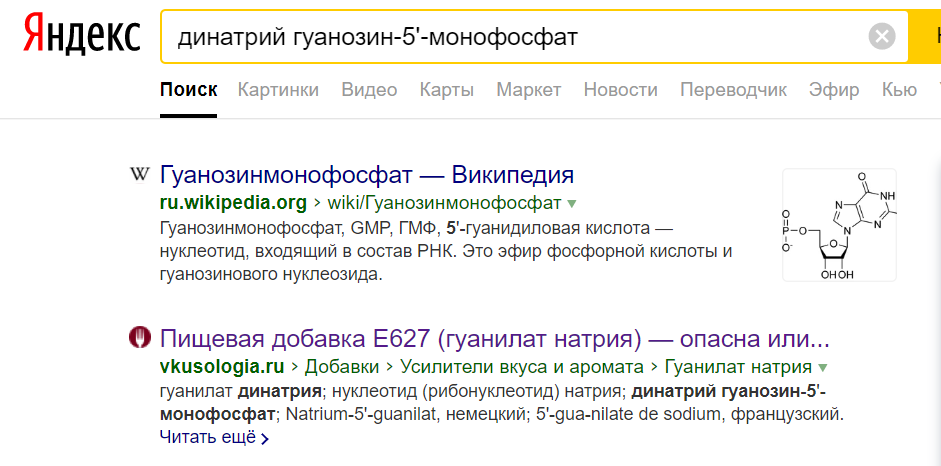Switch to the Видео tab
This screenshot has width=941, height=466.
(369, 90)
